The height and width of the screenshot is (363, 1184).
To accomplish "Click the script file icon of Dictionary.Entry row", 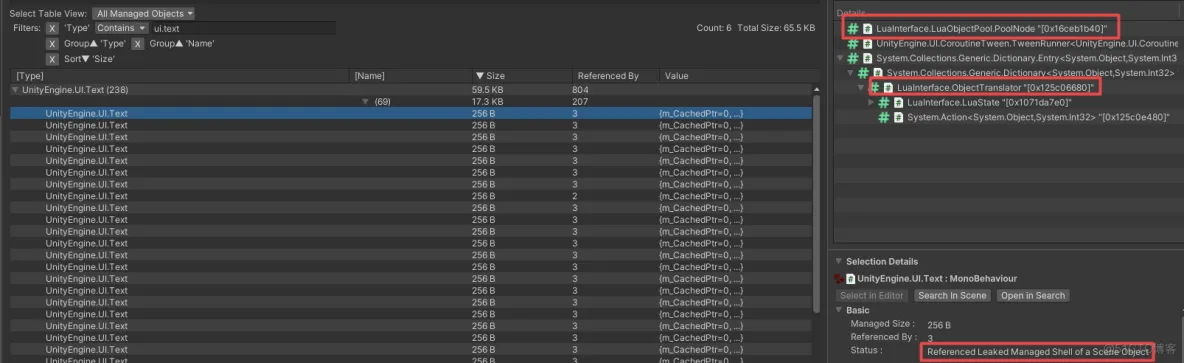I will pyautogui.click(x=868, y=58).
